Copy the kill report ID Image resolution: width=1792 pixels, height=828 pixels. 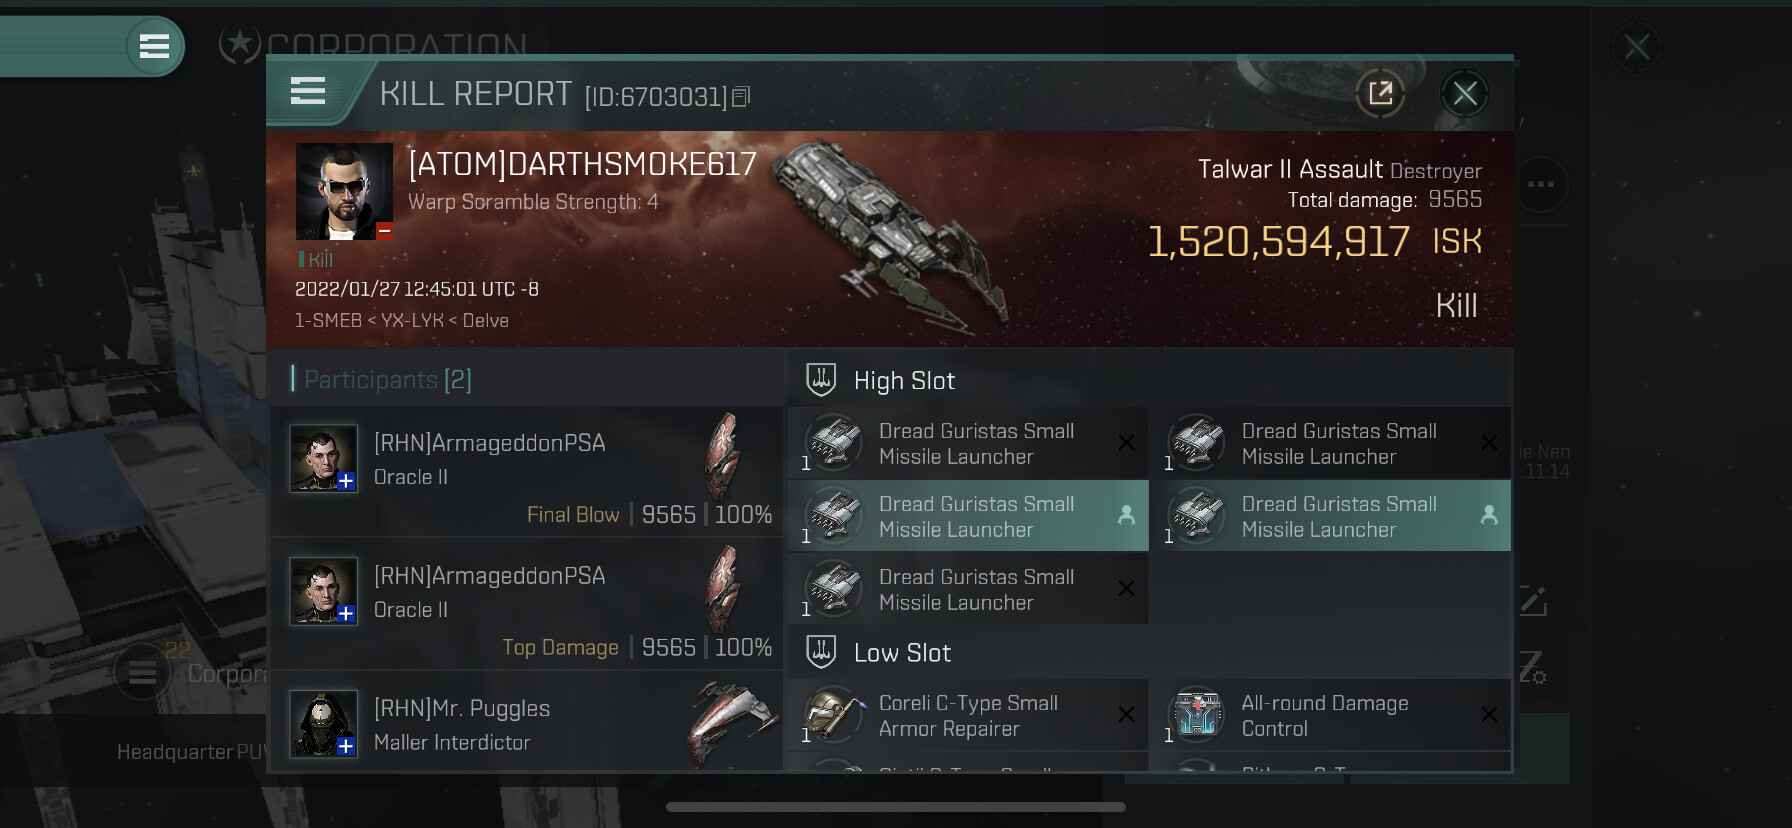[741, 97]
